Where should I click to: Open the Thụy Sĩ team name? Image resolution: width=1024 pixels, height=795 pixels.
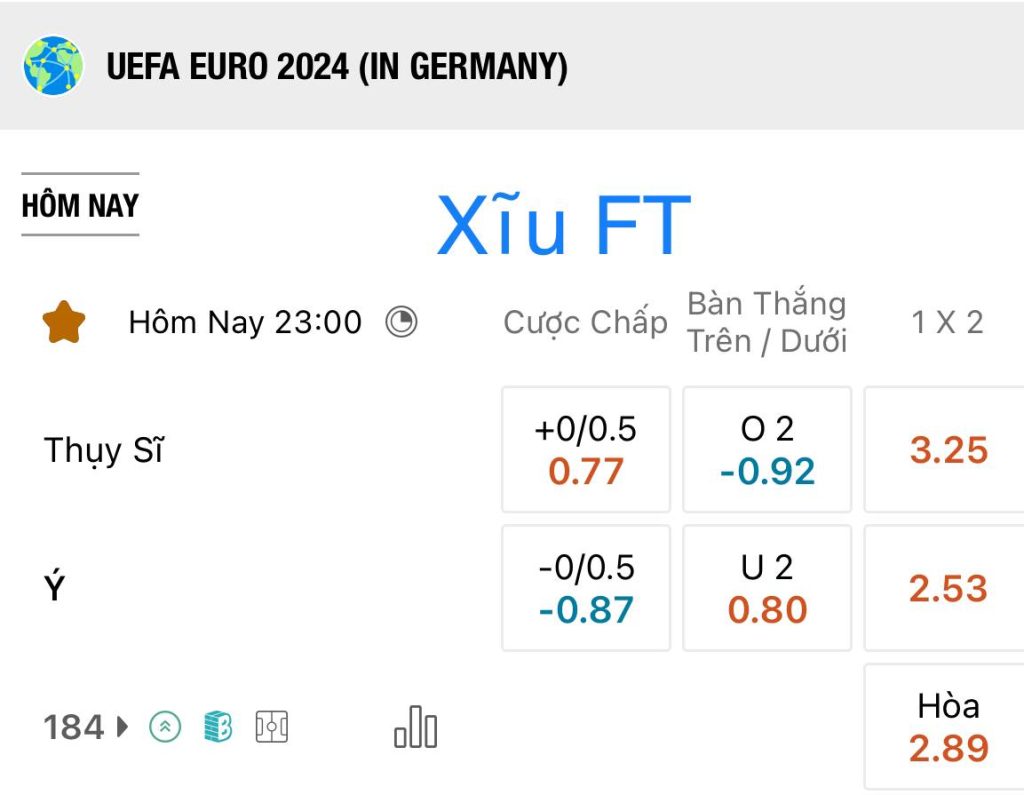click(x=103, y=451)
